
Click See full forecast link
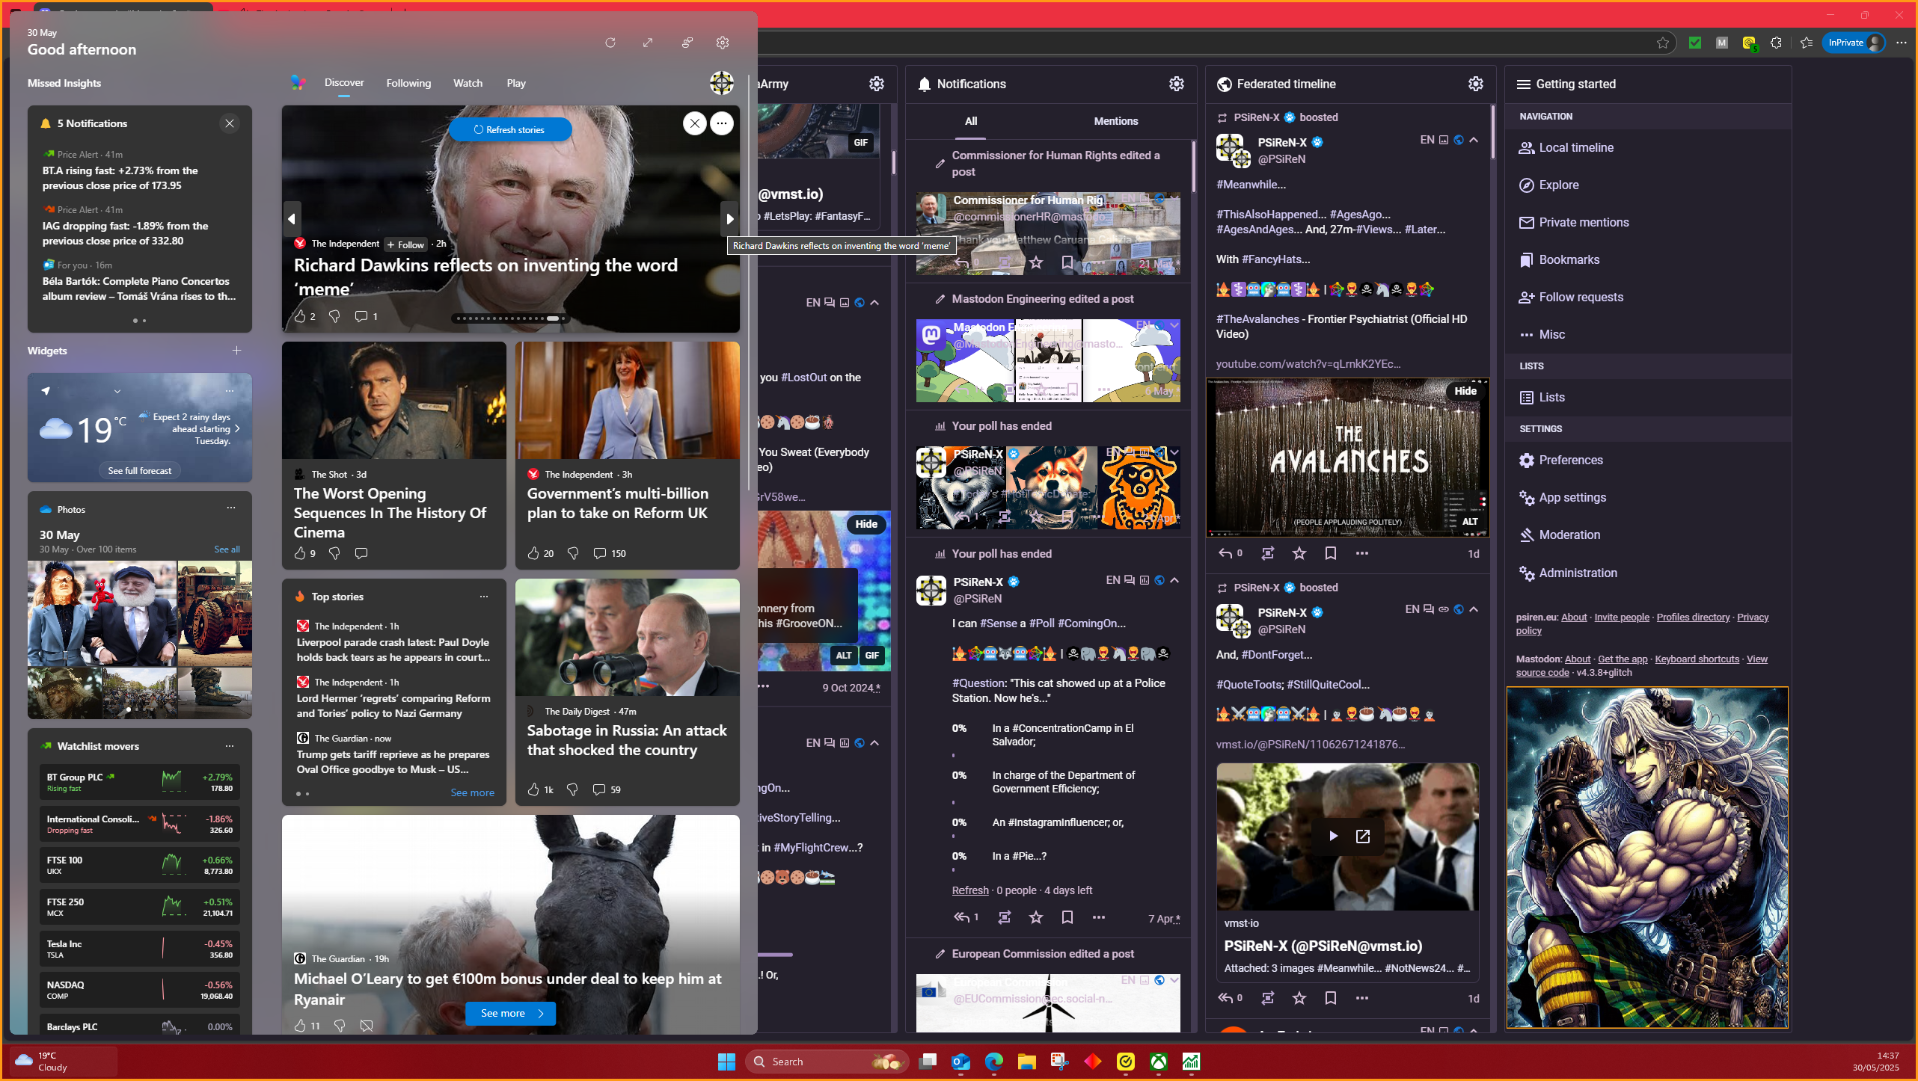click(x=140, y=471)
